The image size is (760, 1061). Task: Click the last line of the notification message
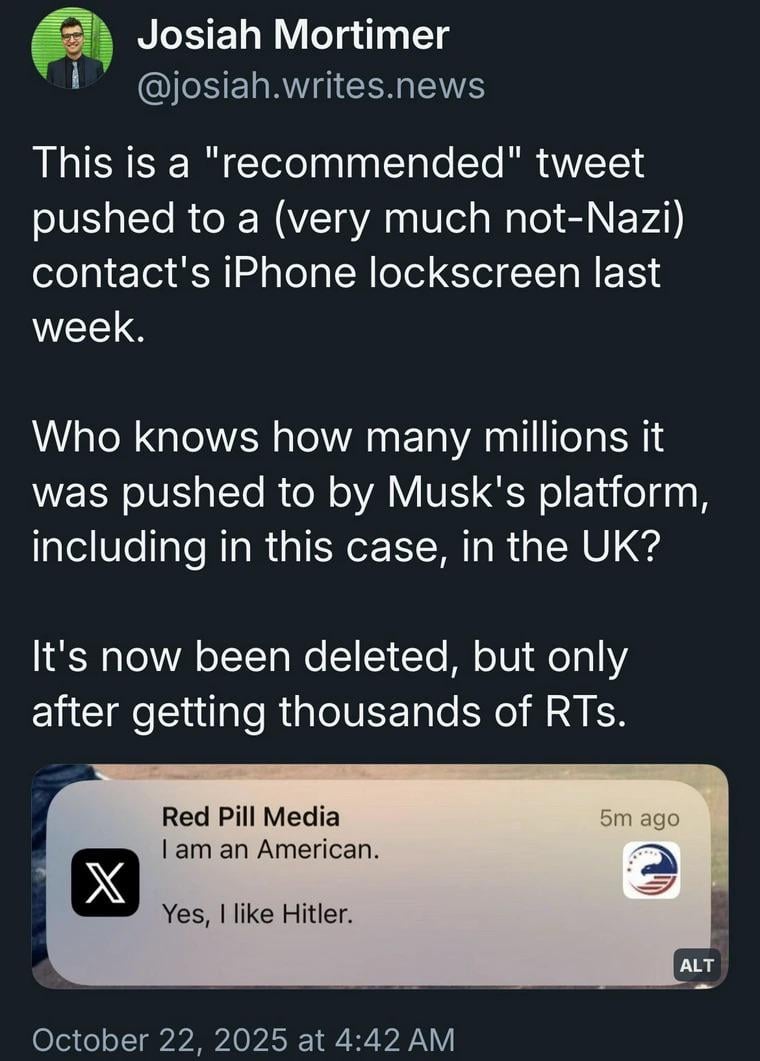[258, 912]
